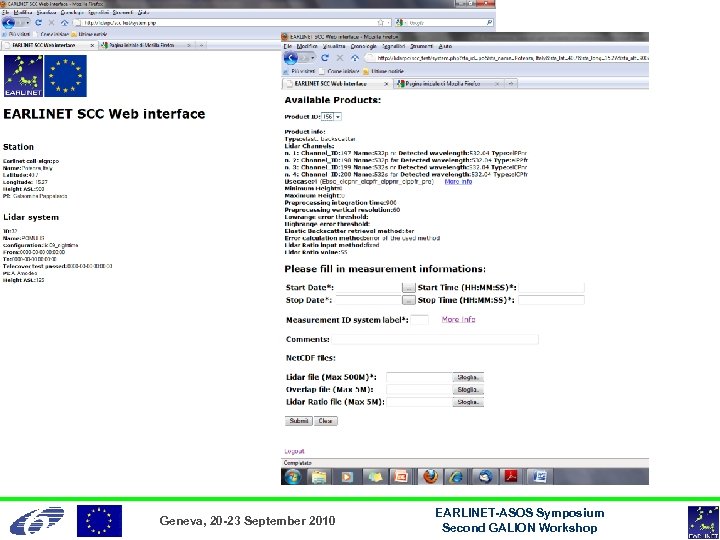Image resolution: width=720 pixels, height=540 pixels.
Task: Switch to Firefox on the taskbar
Action: pyautogui.click(x=430, y=477)
